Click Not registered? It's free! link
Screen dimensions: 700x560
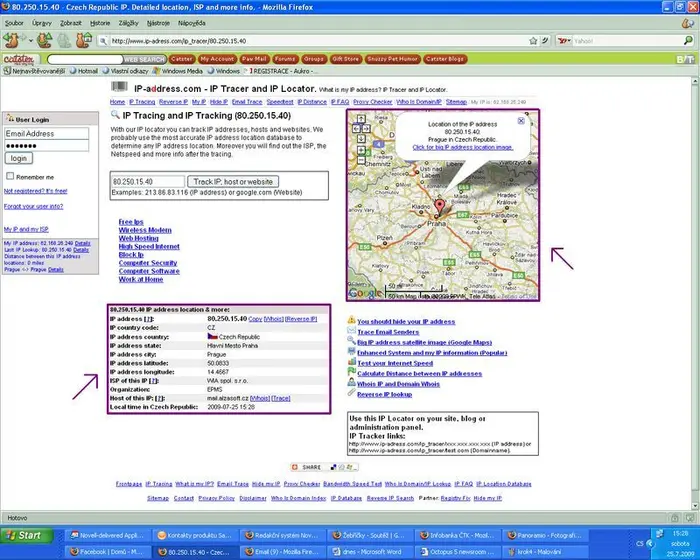(x=36, y=191)
